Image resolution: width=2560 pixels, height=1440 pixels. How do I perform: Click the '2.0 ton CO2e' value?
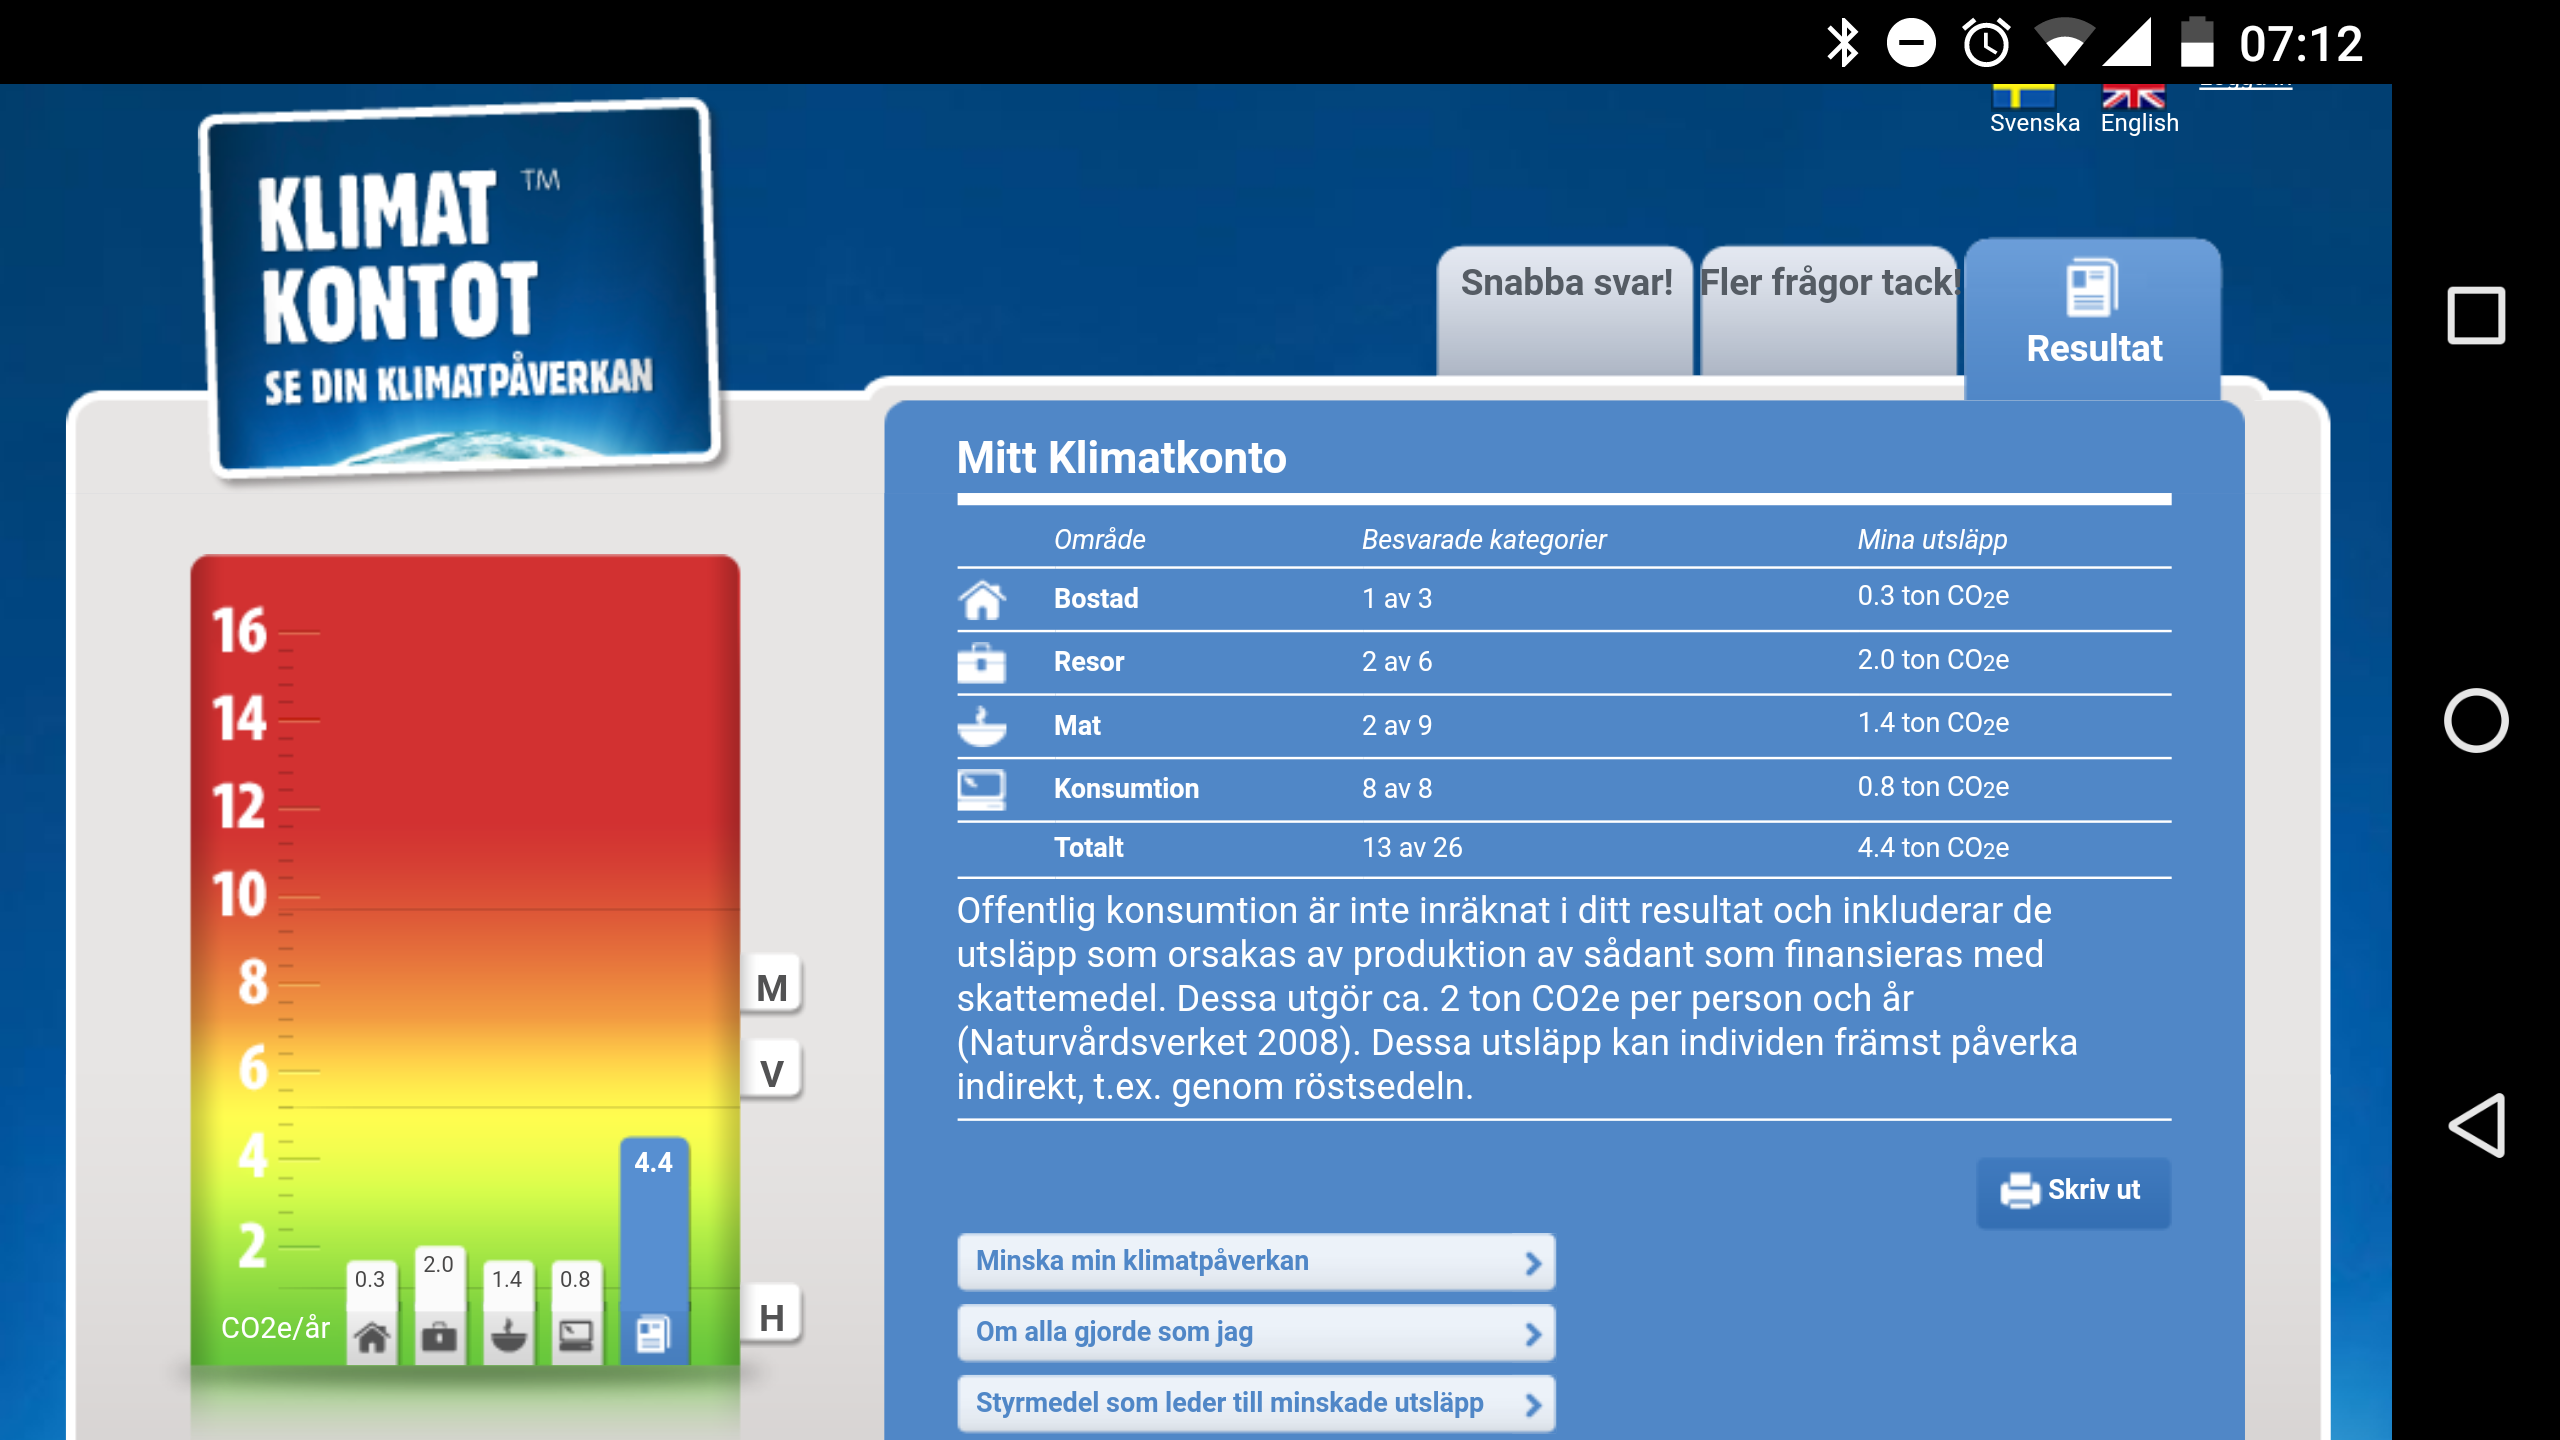tap(1933, 660)
